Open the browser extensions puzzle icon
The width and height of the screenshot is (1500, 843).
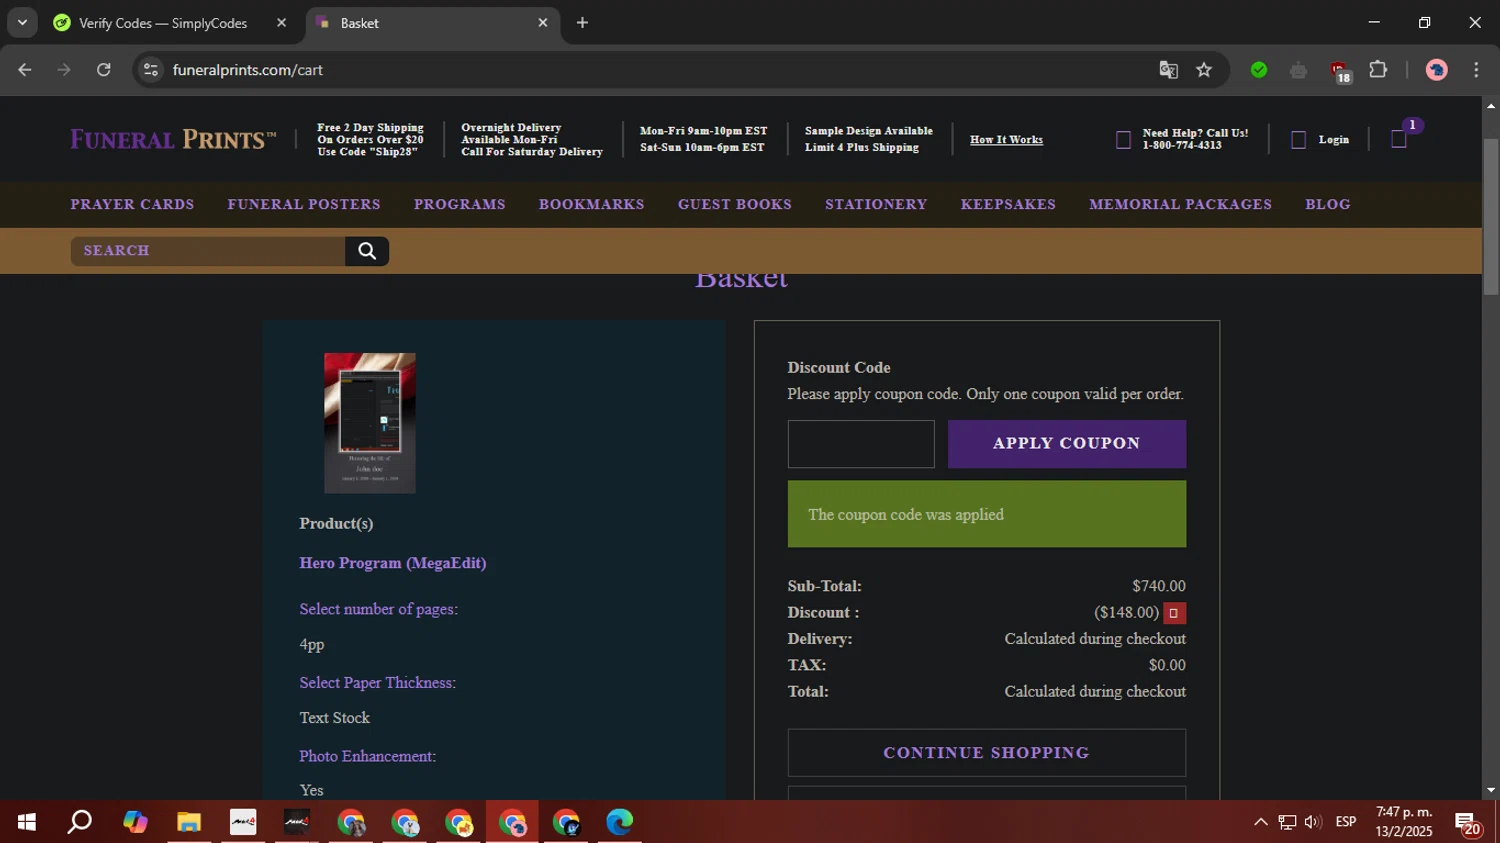[x=1378, y=70]
